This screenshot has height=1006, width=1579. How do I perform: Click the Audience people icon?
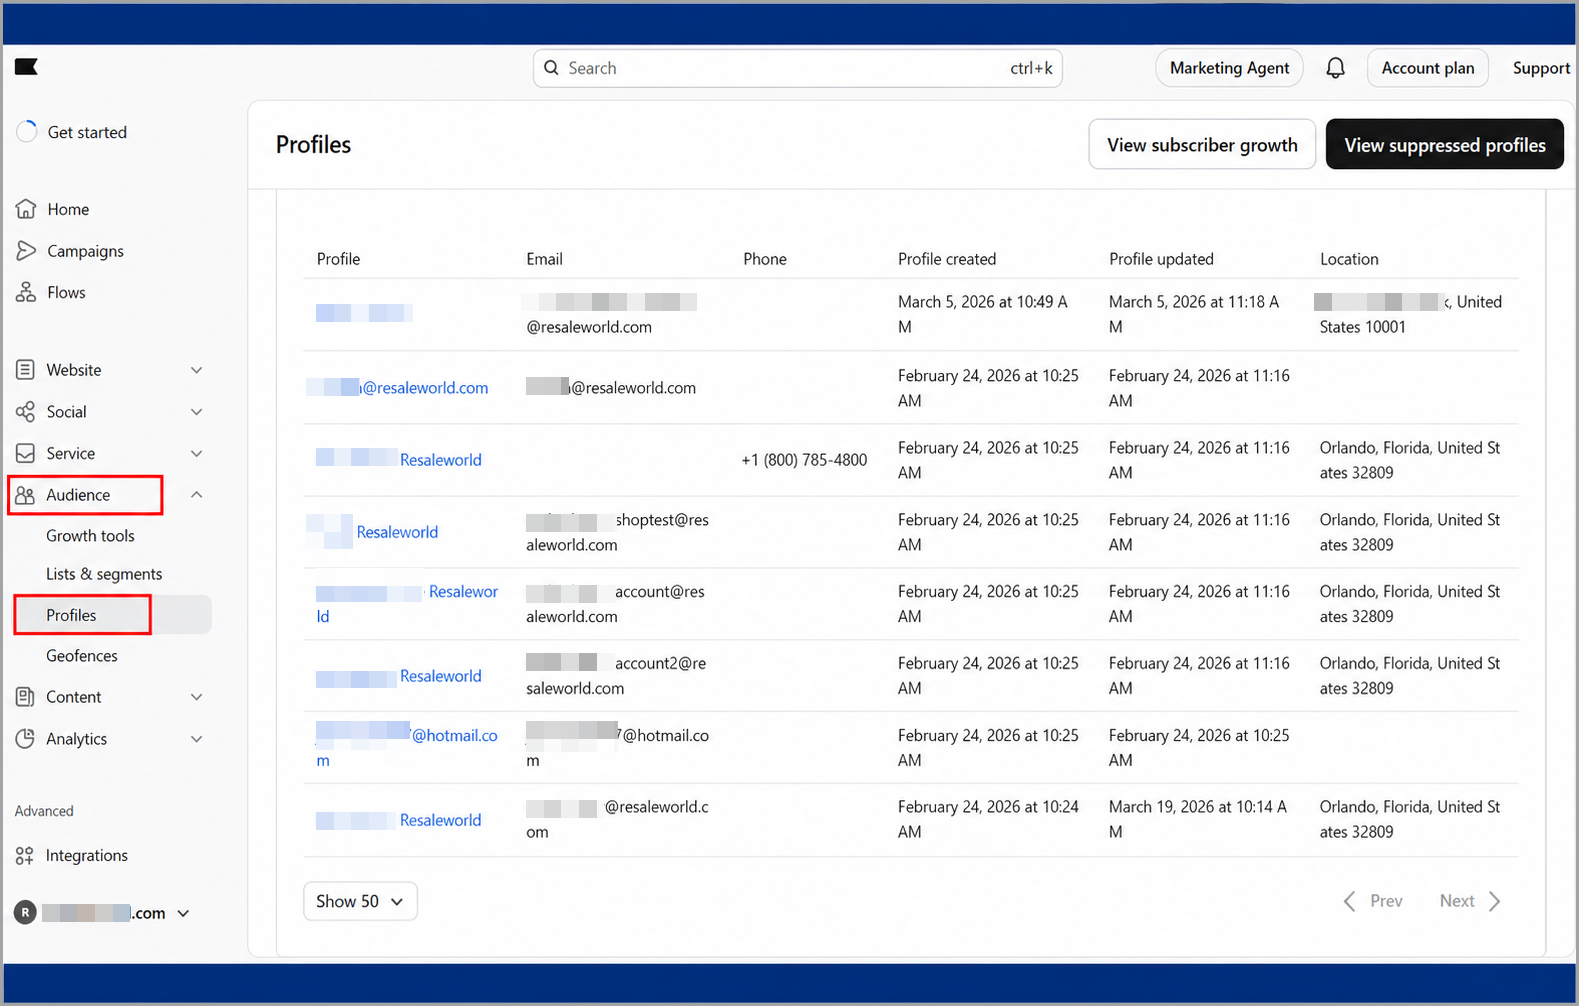tap(25, 495)
